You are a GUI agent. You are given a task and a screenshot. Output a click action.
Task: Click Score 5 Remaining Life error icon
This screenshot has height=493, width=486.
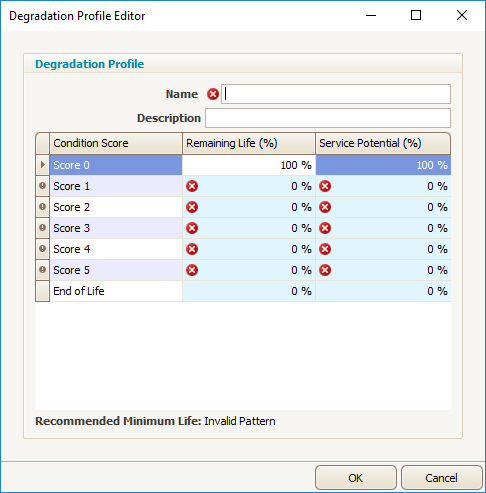192,270
